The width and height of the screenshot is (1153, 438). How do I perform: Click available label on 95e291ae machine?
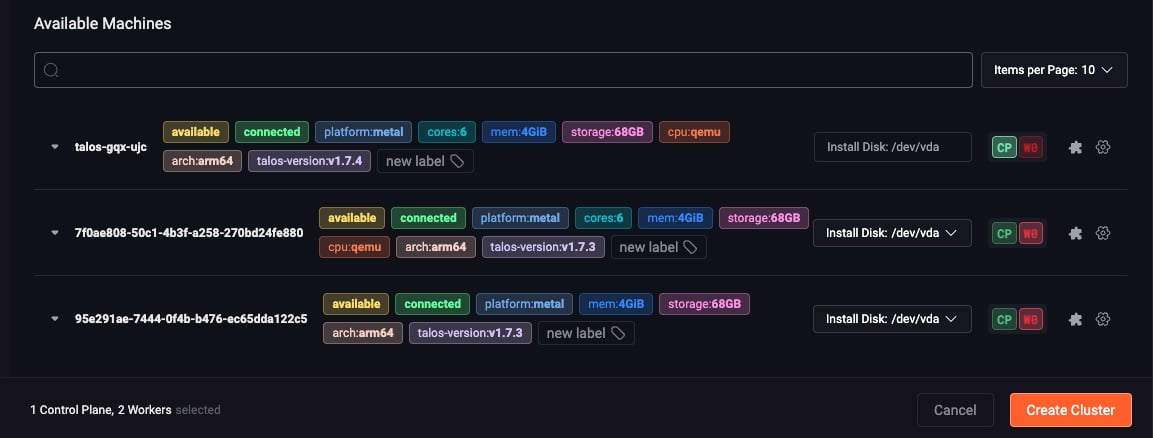tap(356, 304)
